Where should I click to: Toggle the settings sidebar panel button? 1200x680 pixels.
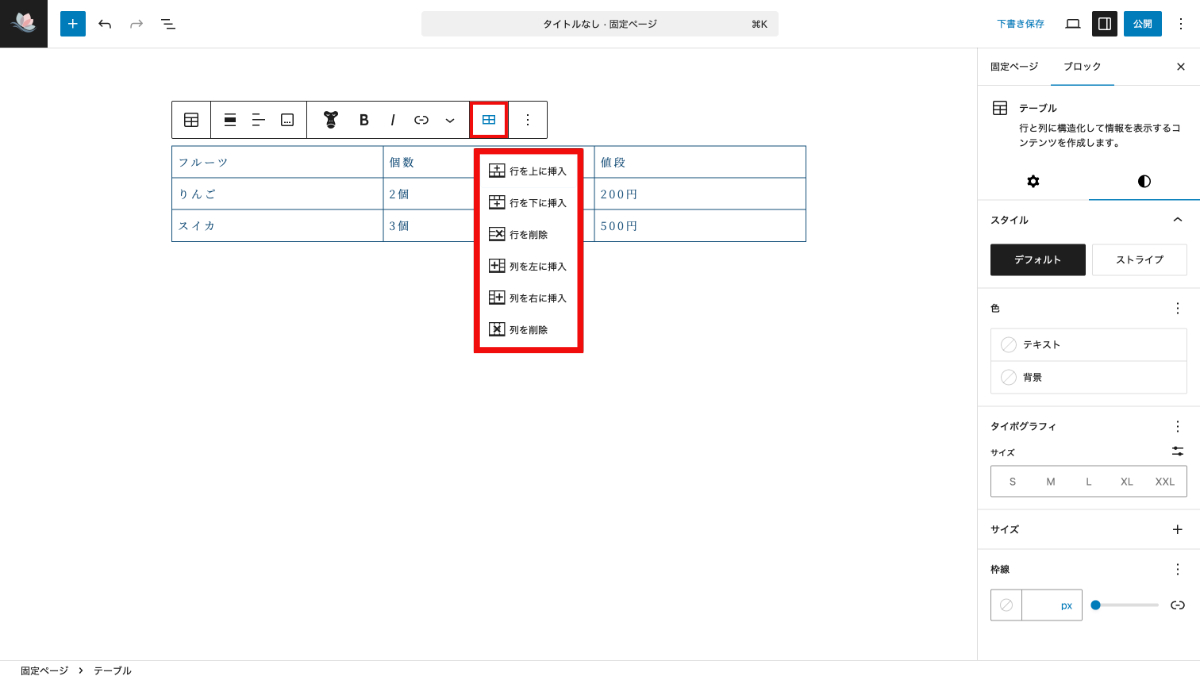1104,23
